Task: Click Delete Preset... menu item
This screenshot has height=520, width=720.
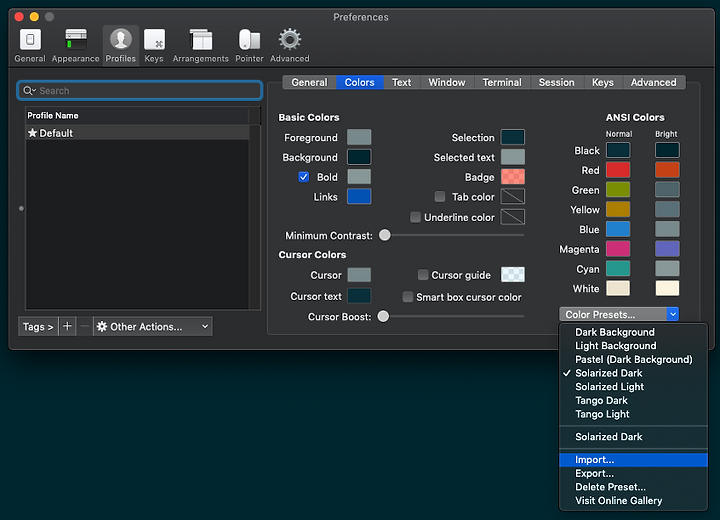Action: [x=633, y=487]
